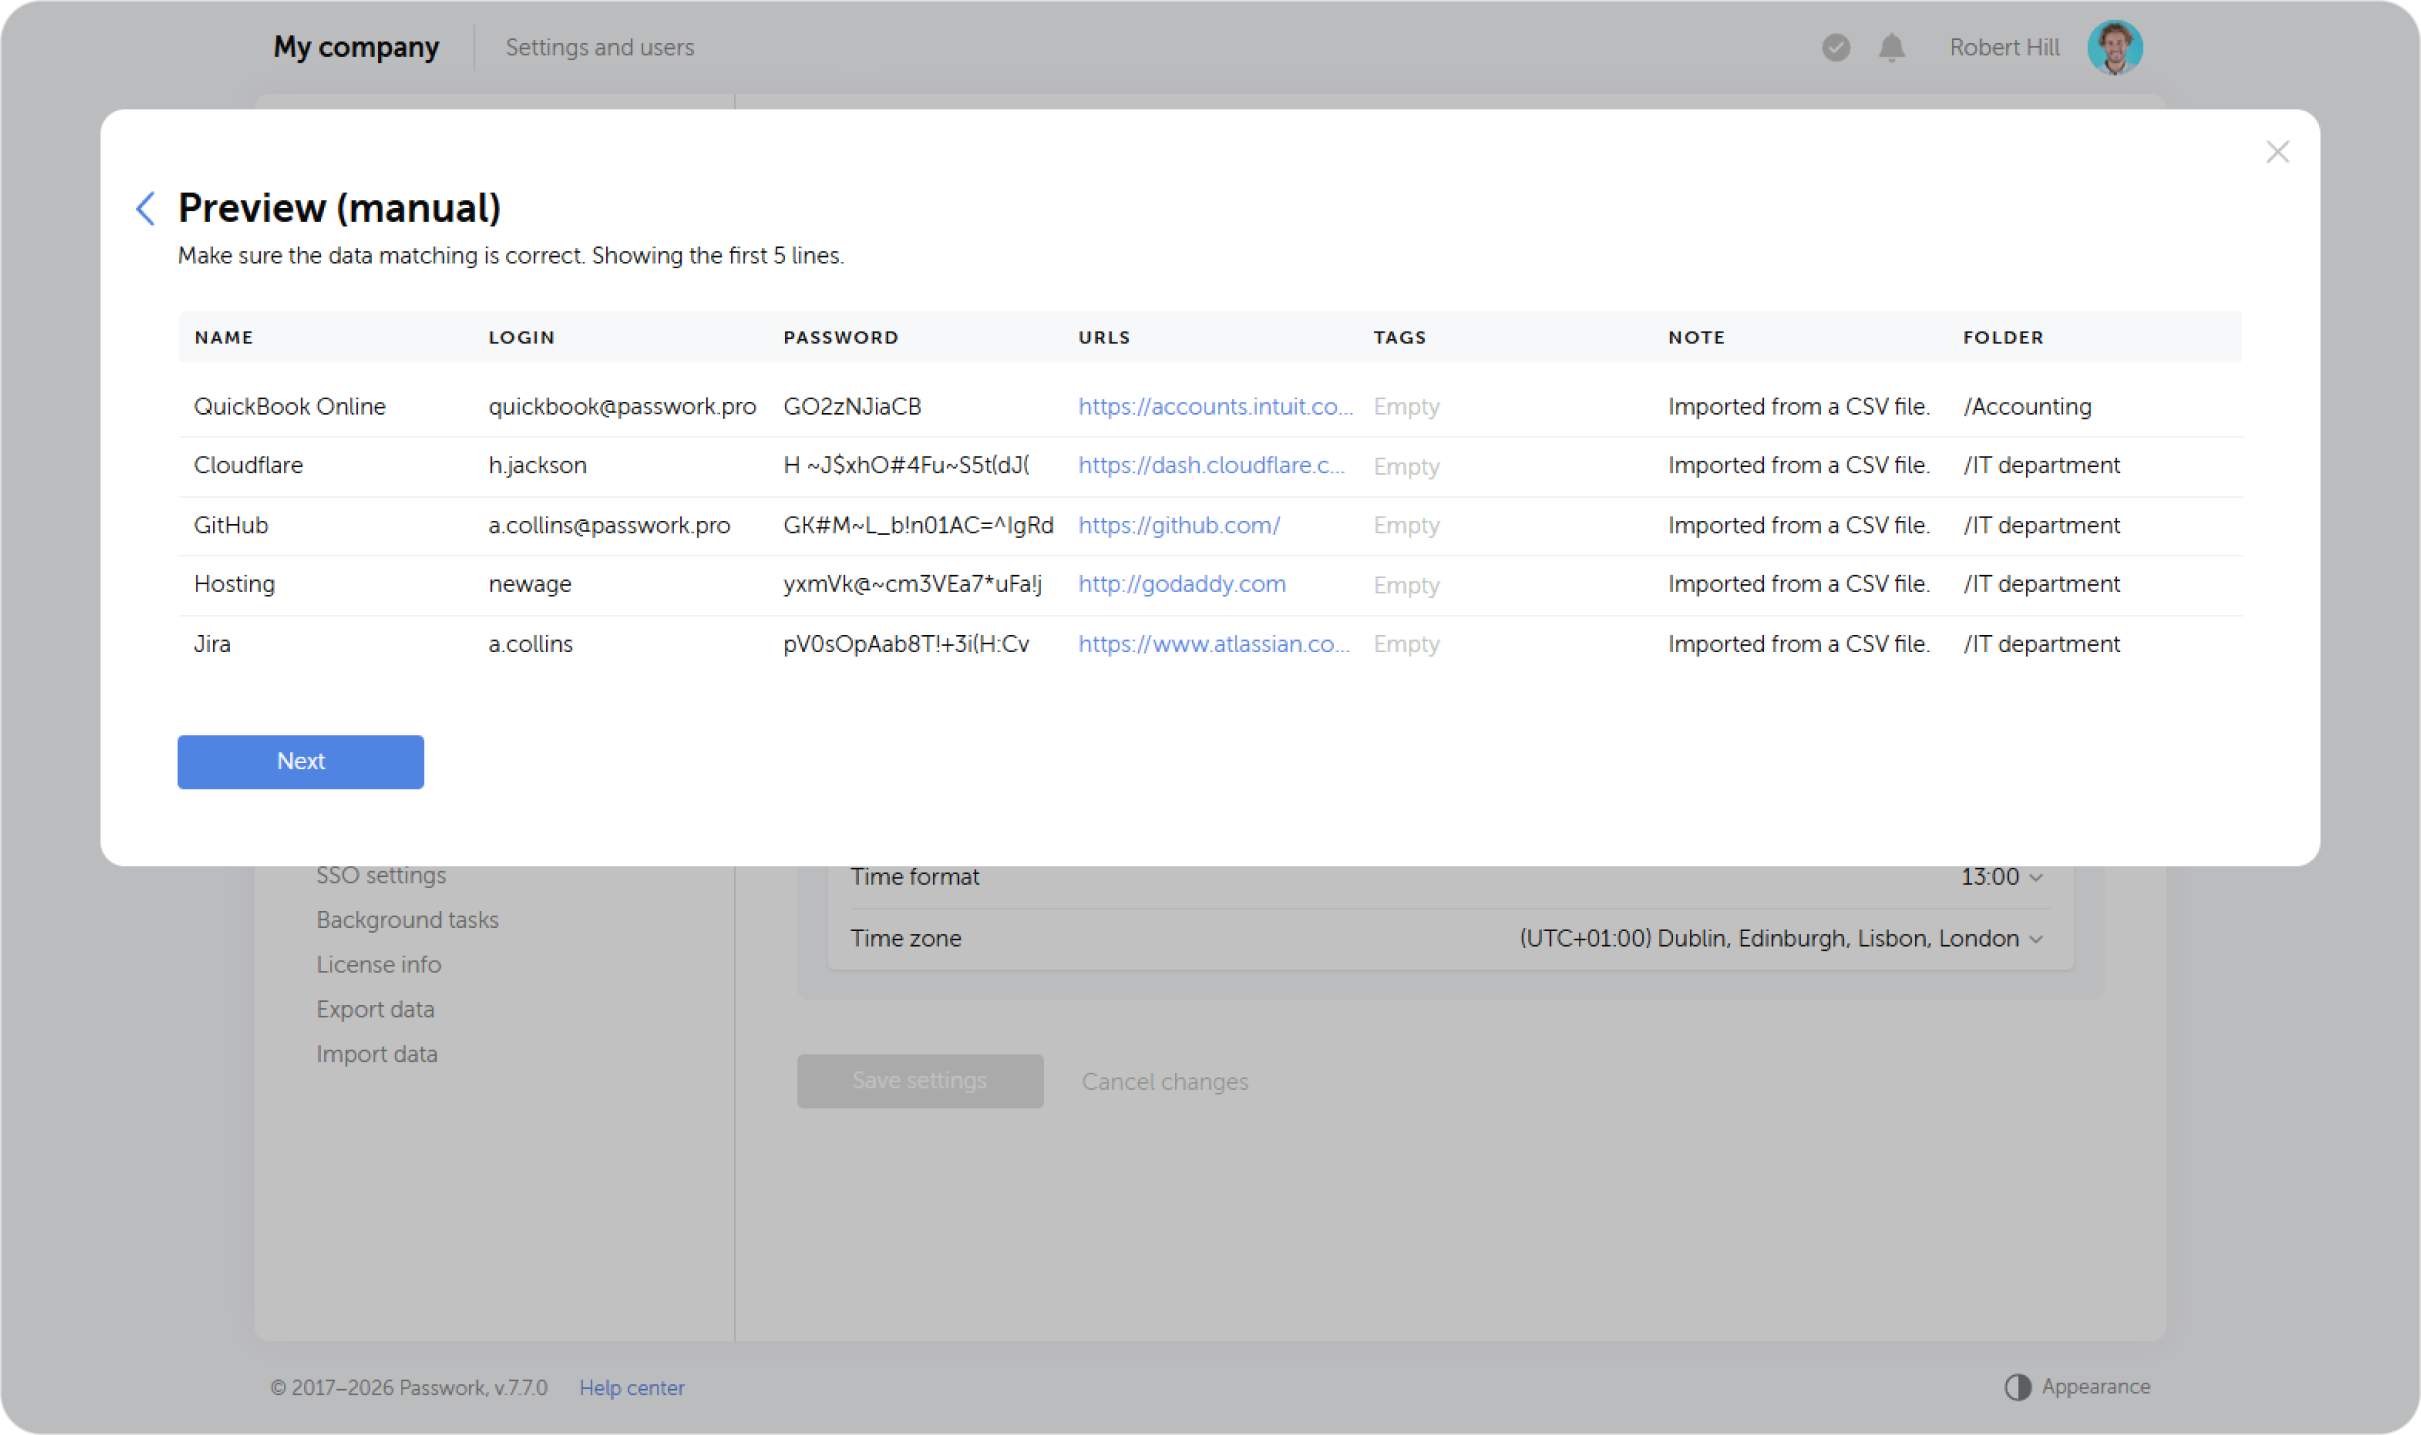Expand the Time zone dropdown
The image size is (2421, 1435).
click(x=1780, y=938)
